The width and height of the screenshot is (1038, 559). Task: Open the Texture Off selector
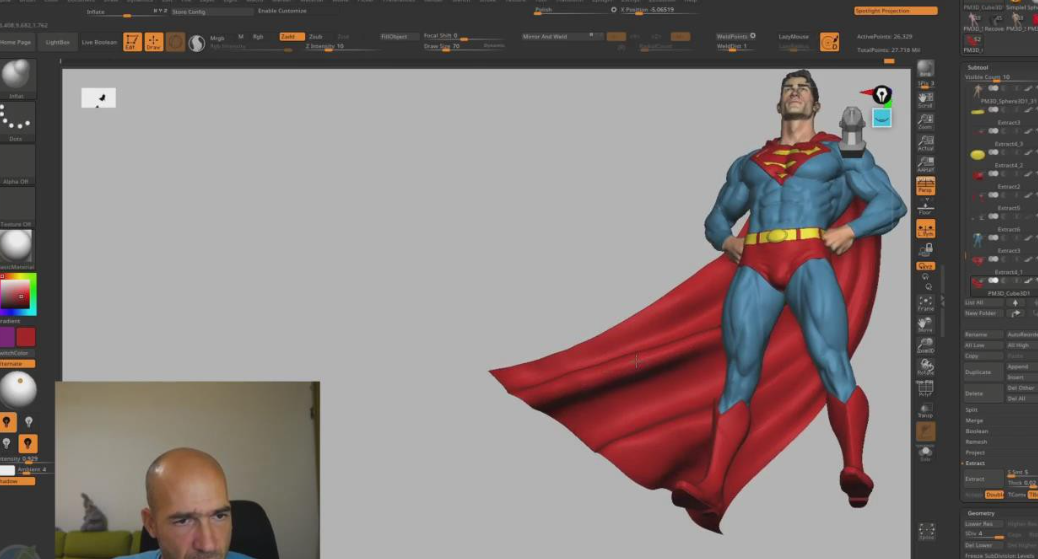(x=17, y=207)
